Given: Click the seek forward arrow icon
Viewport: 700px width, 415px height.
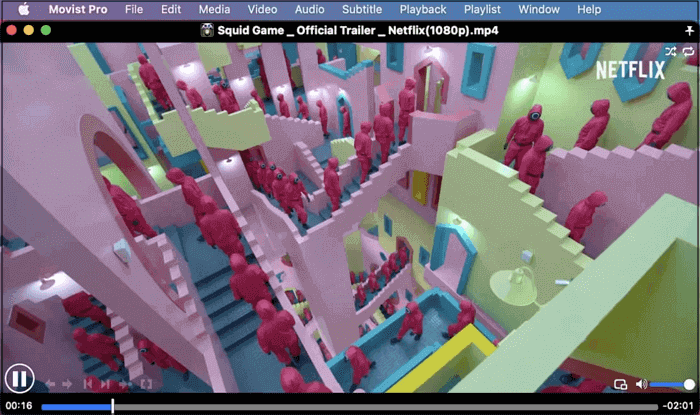Looking at the screenshot, I should 68,384.
